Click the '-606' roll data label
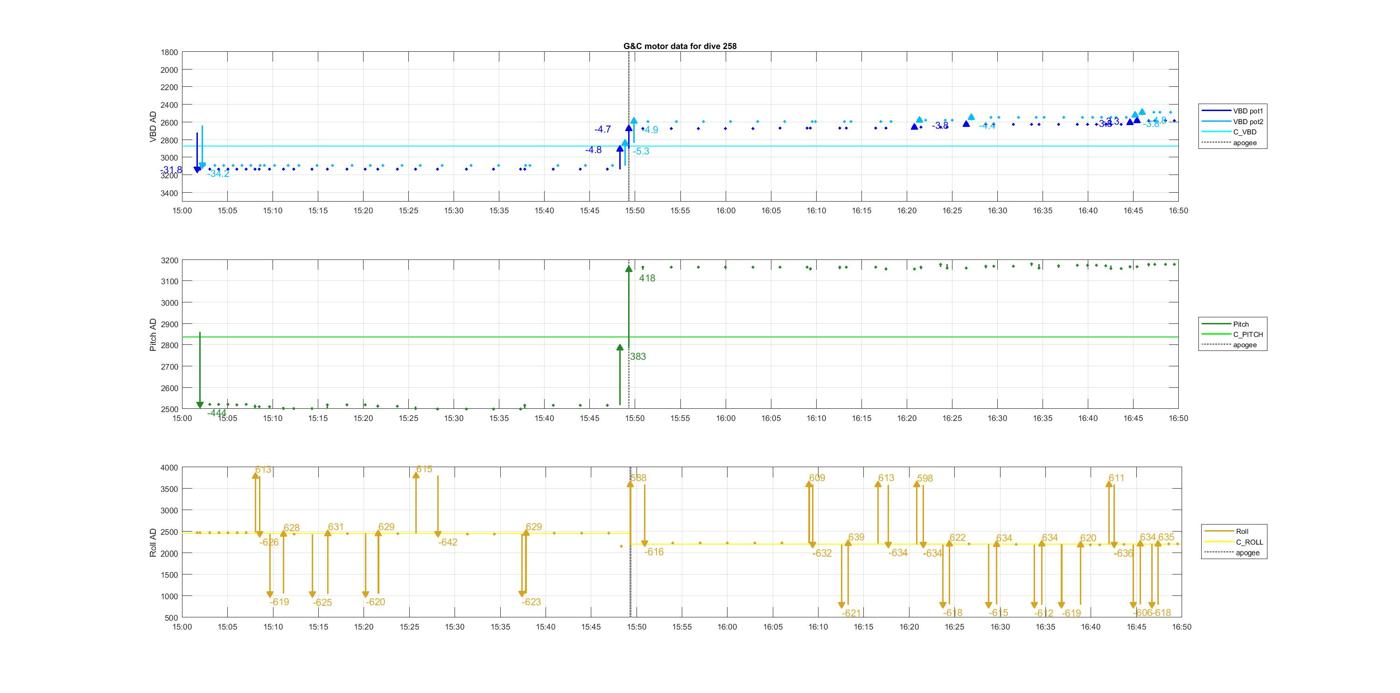 point(1144,613)
